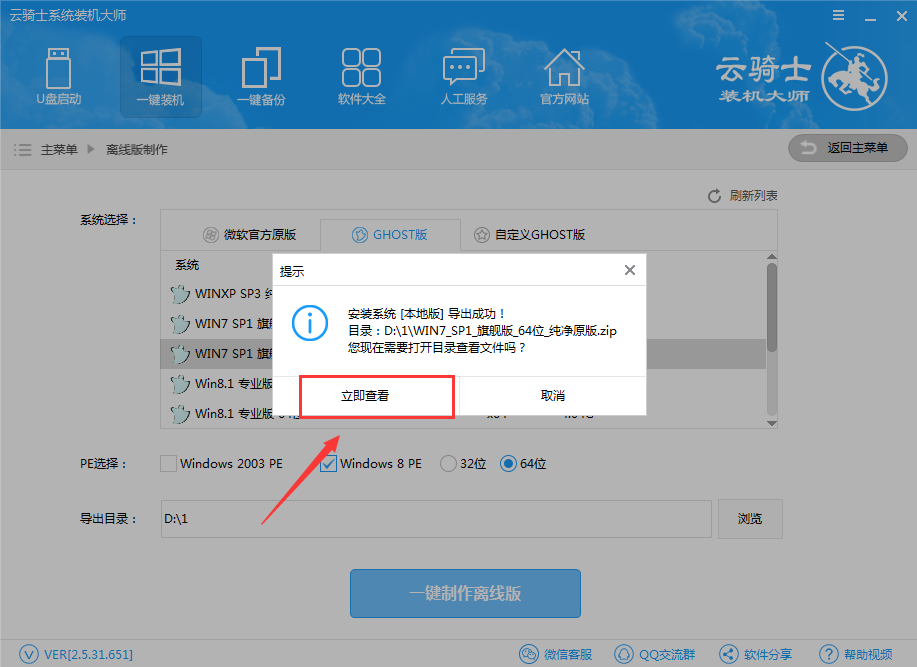Image resolution: width=917 pixels, height=667 pixels.
Task: Launch the 软件大全 software center
Action: click(362, 76)
